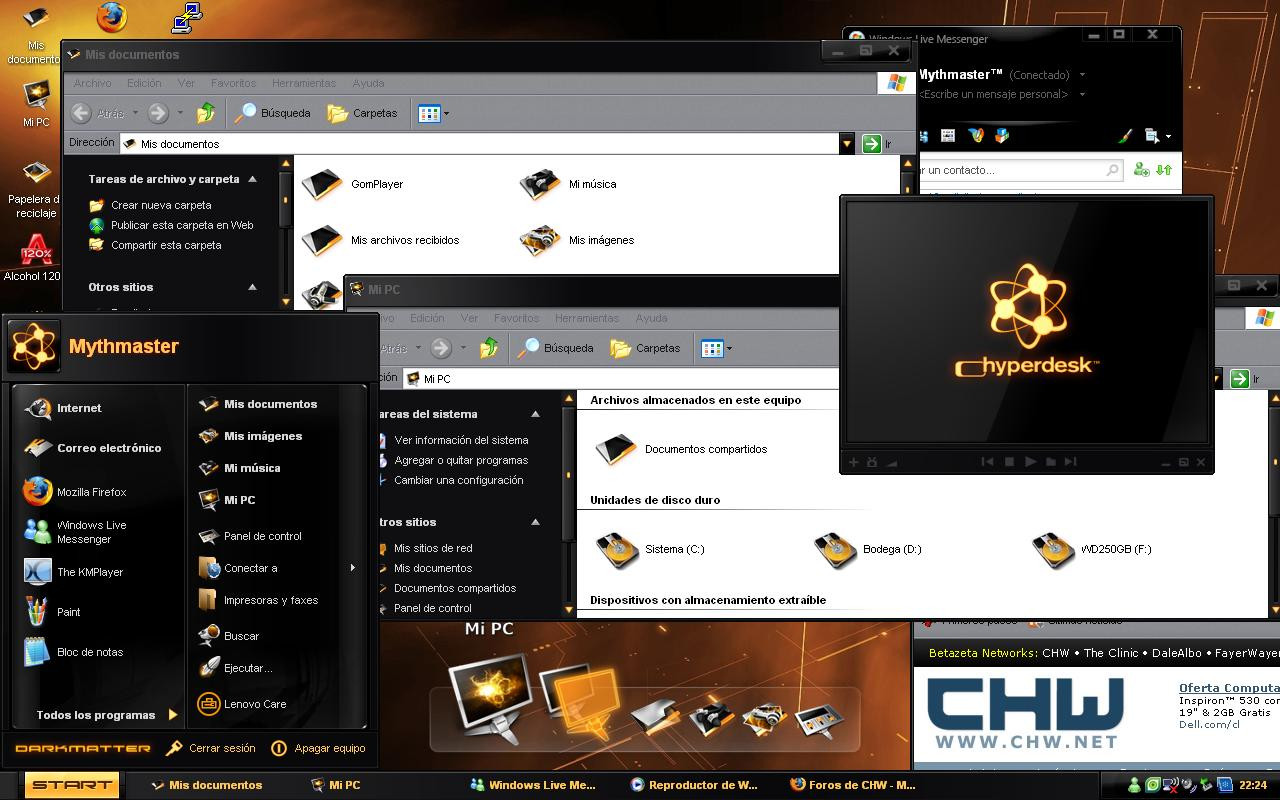Open the Herramientas menu in Mis documentos

pyautogui.click(x=304, y=83)
